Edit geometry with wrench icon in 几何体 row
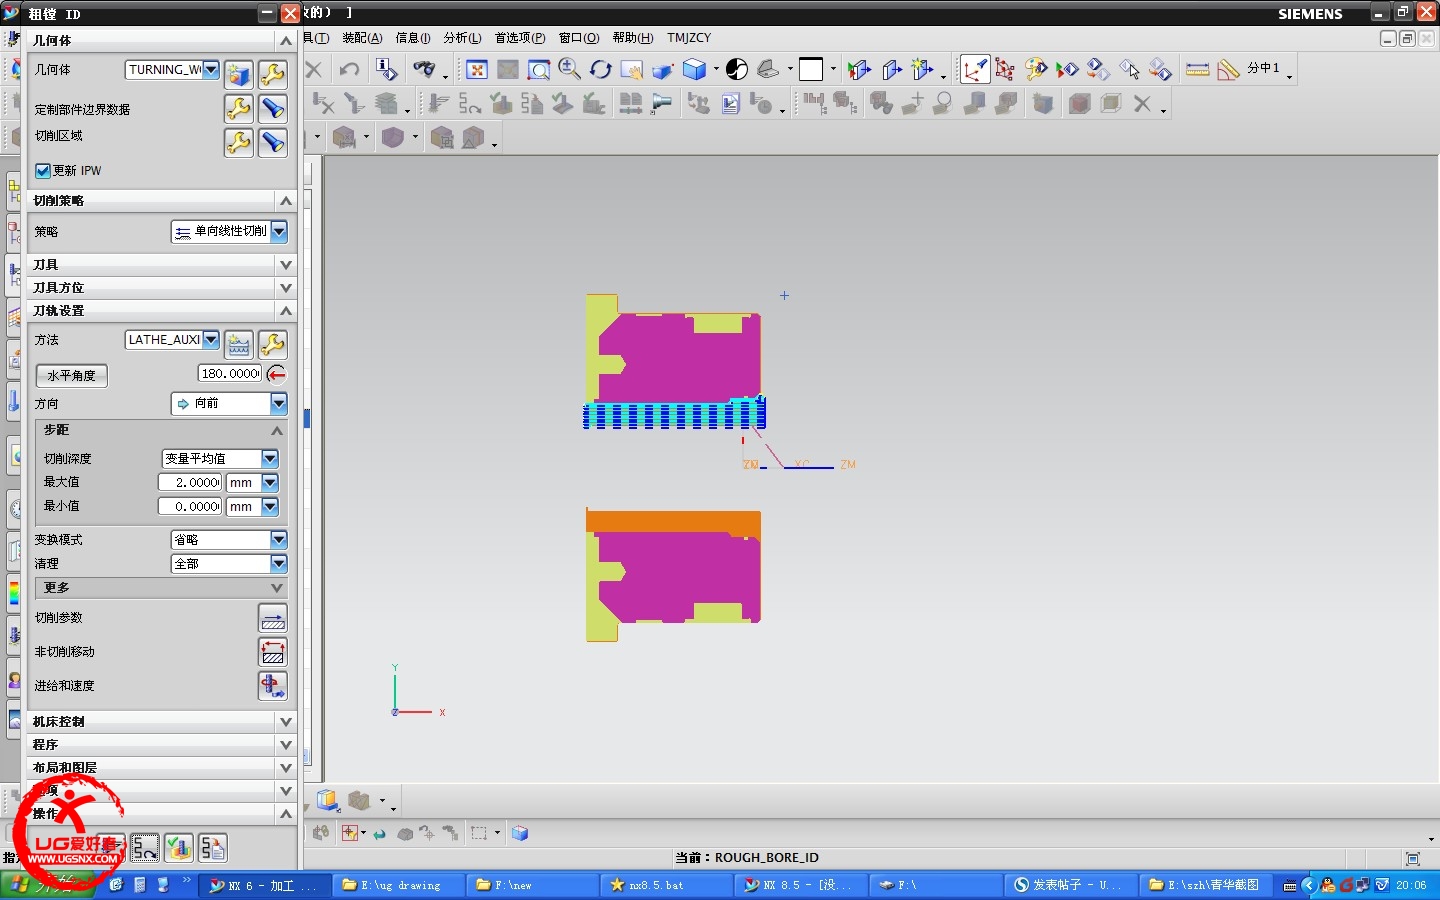This screenshot has width=1440, height=900. click(272, 74)
